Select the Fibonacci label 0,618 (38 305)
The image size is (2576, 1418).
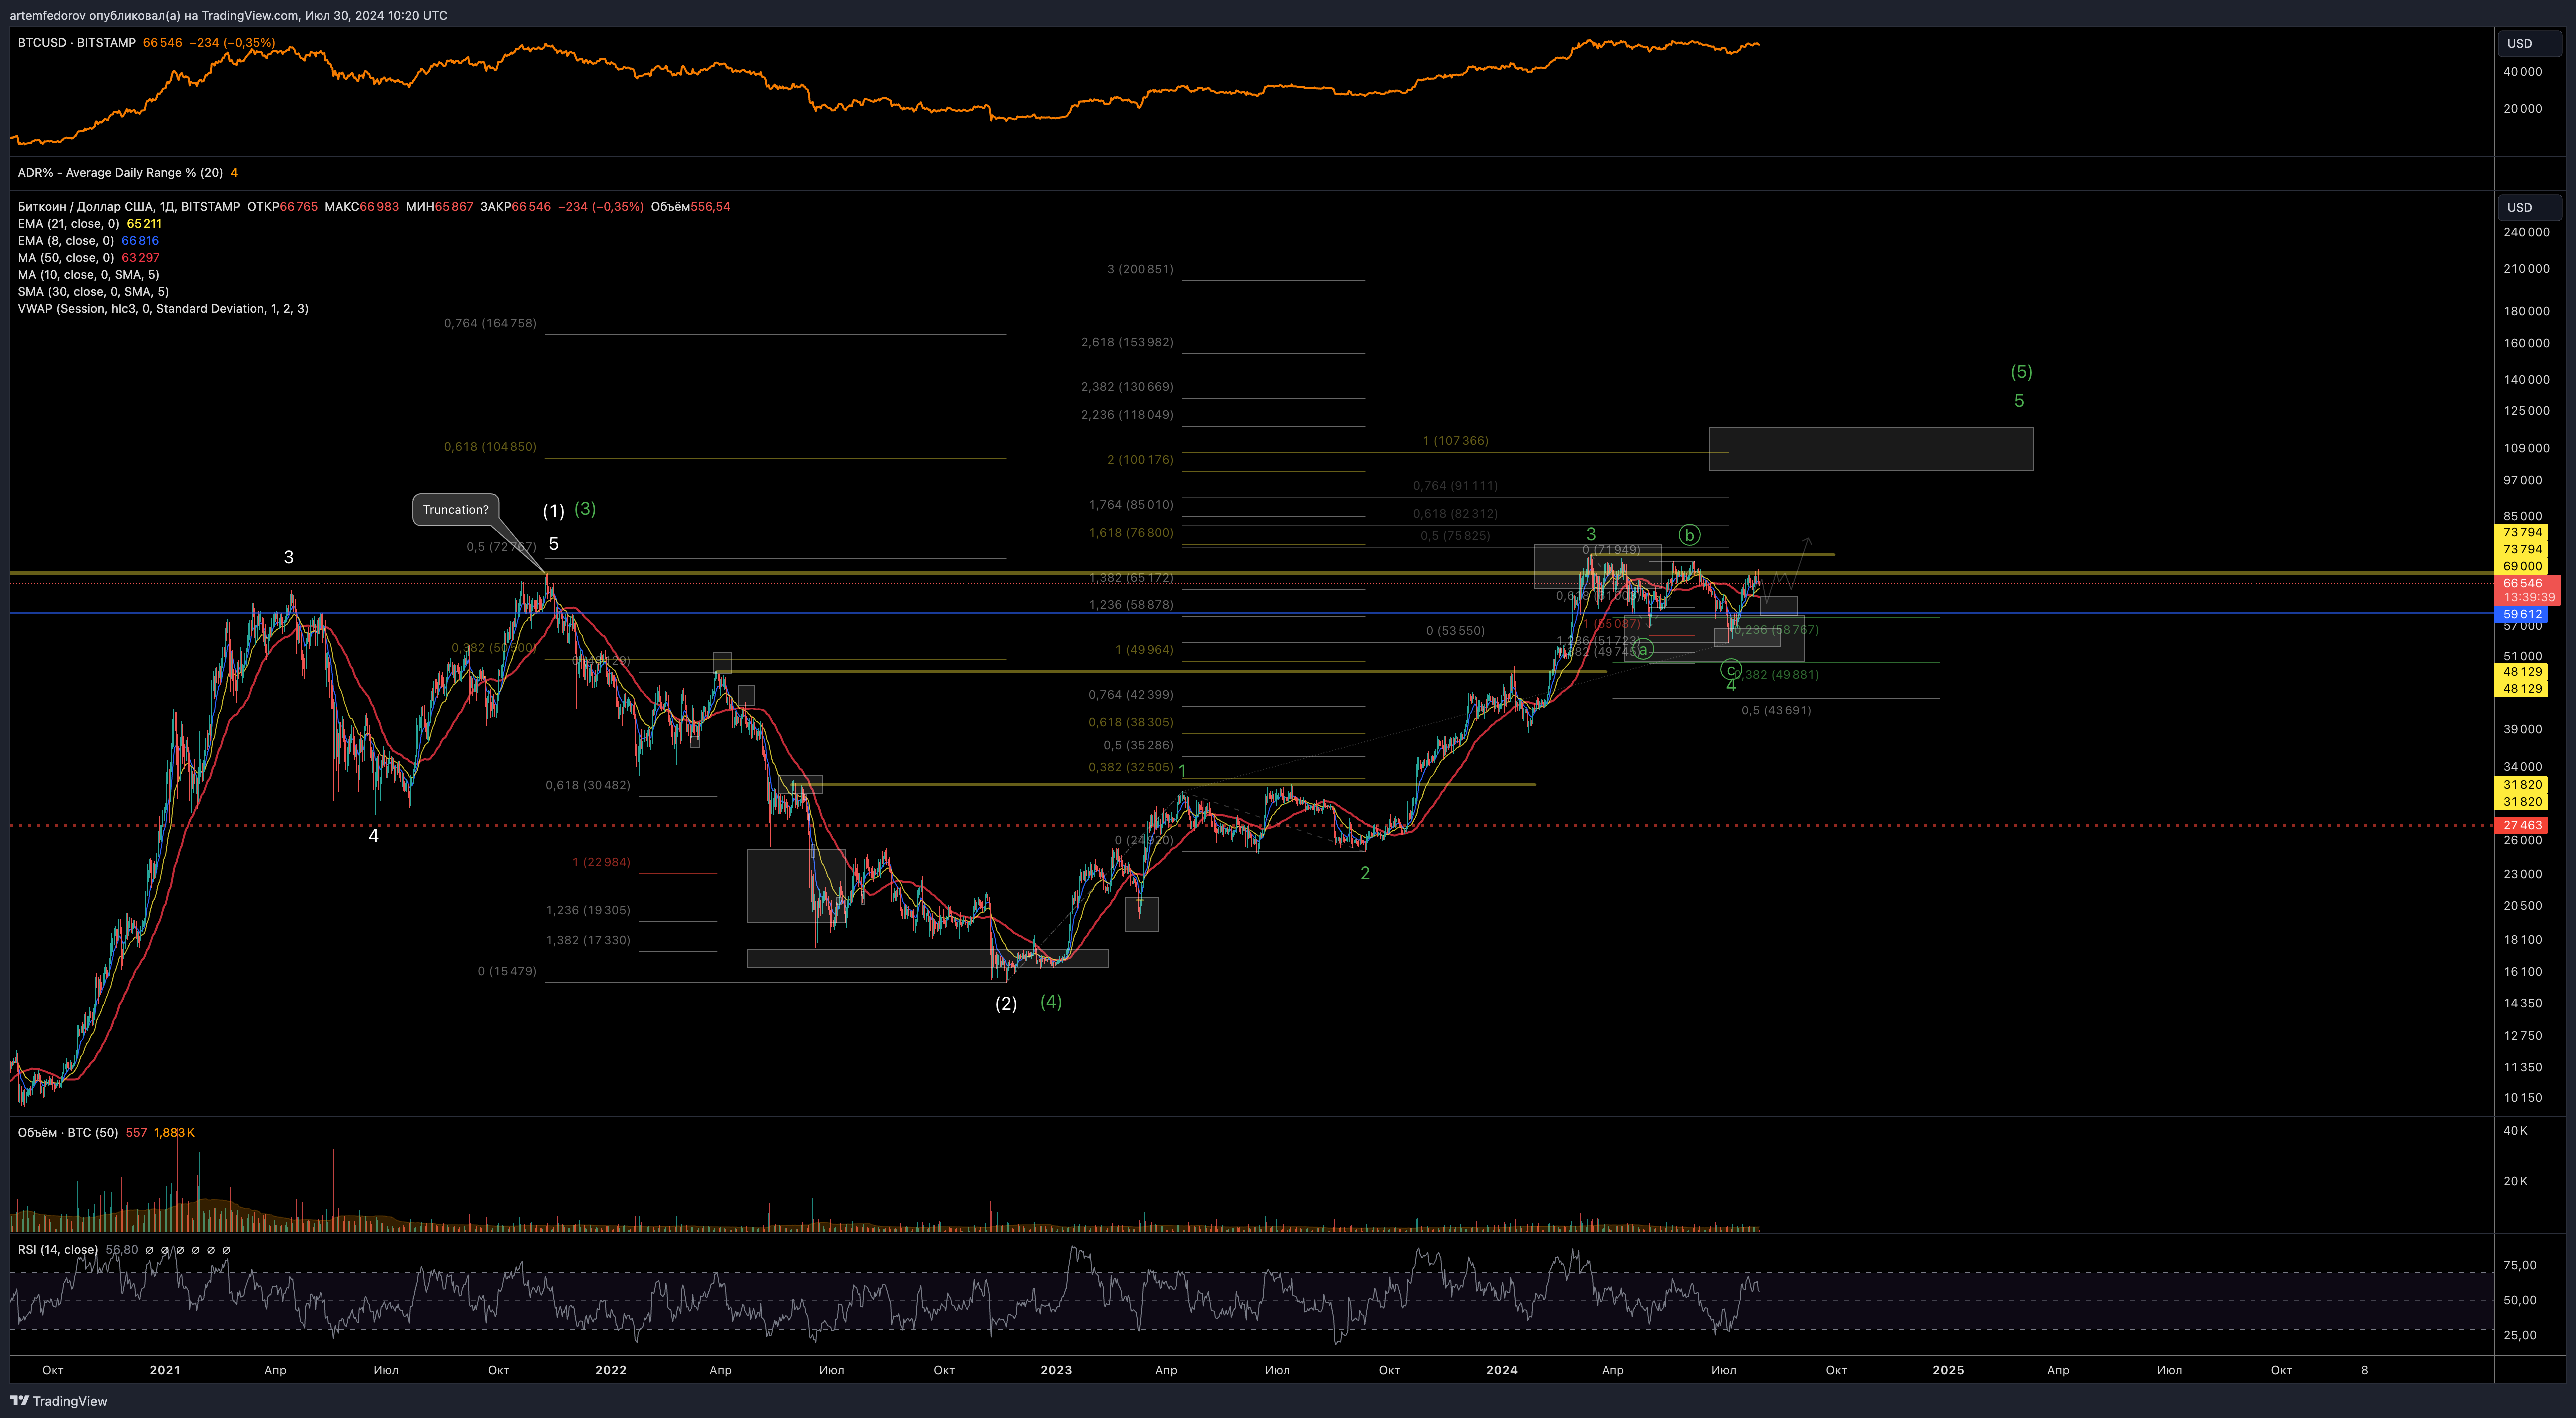click(x=1131, y=723)
